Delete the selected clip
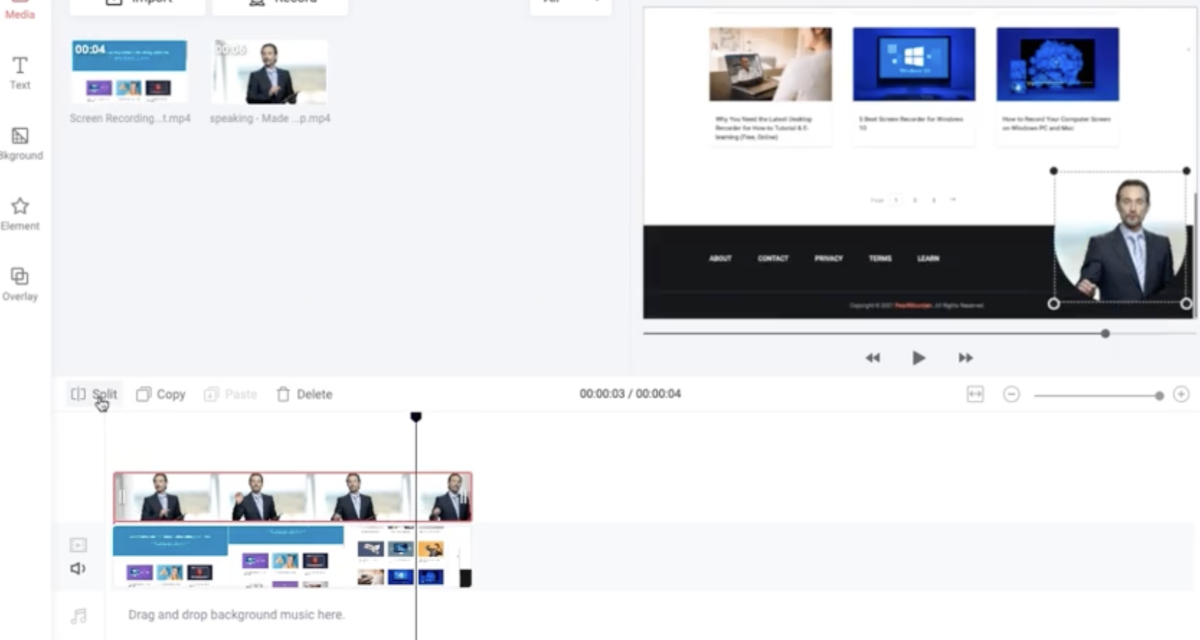 (x=304, y=394)
